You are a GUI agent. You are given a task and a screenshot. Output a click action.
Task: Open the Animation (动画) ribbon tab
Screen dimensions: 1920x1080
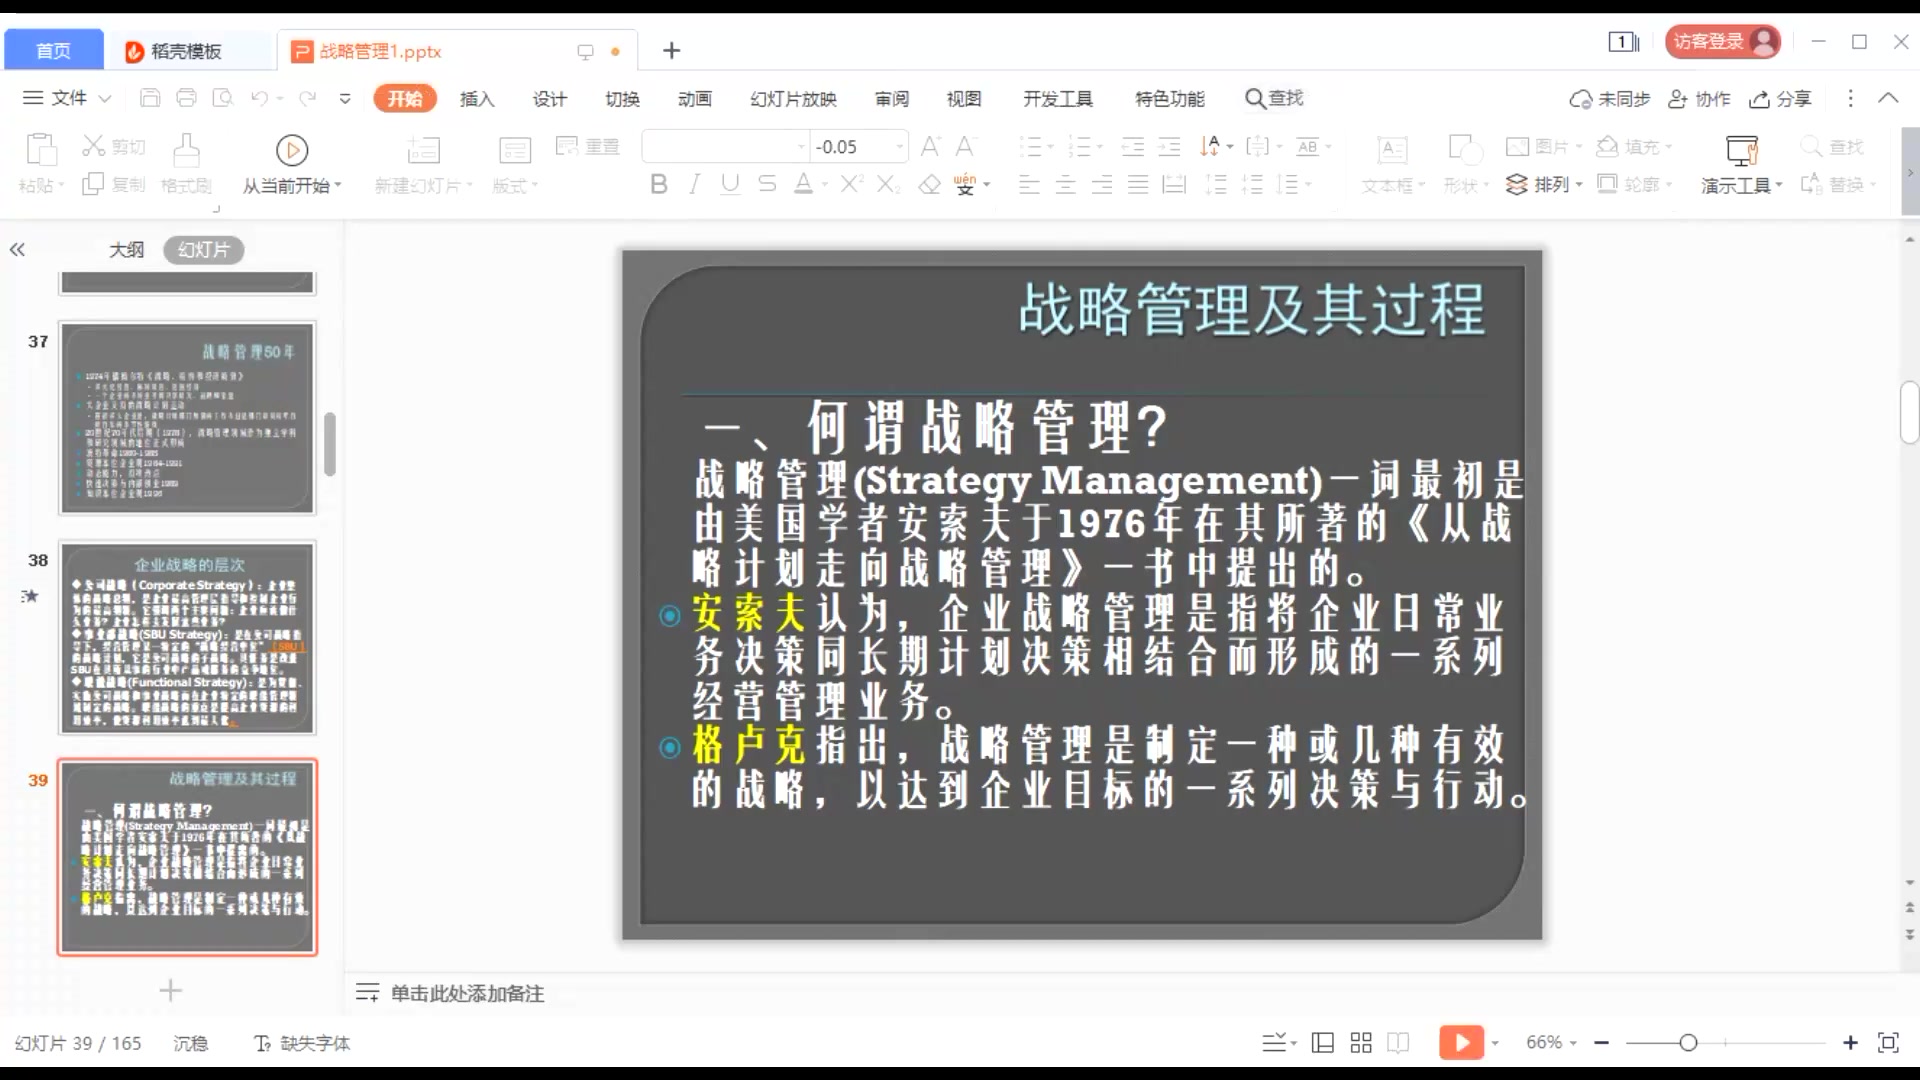(694, 99)
